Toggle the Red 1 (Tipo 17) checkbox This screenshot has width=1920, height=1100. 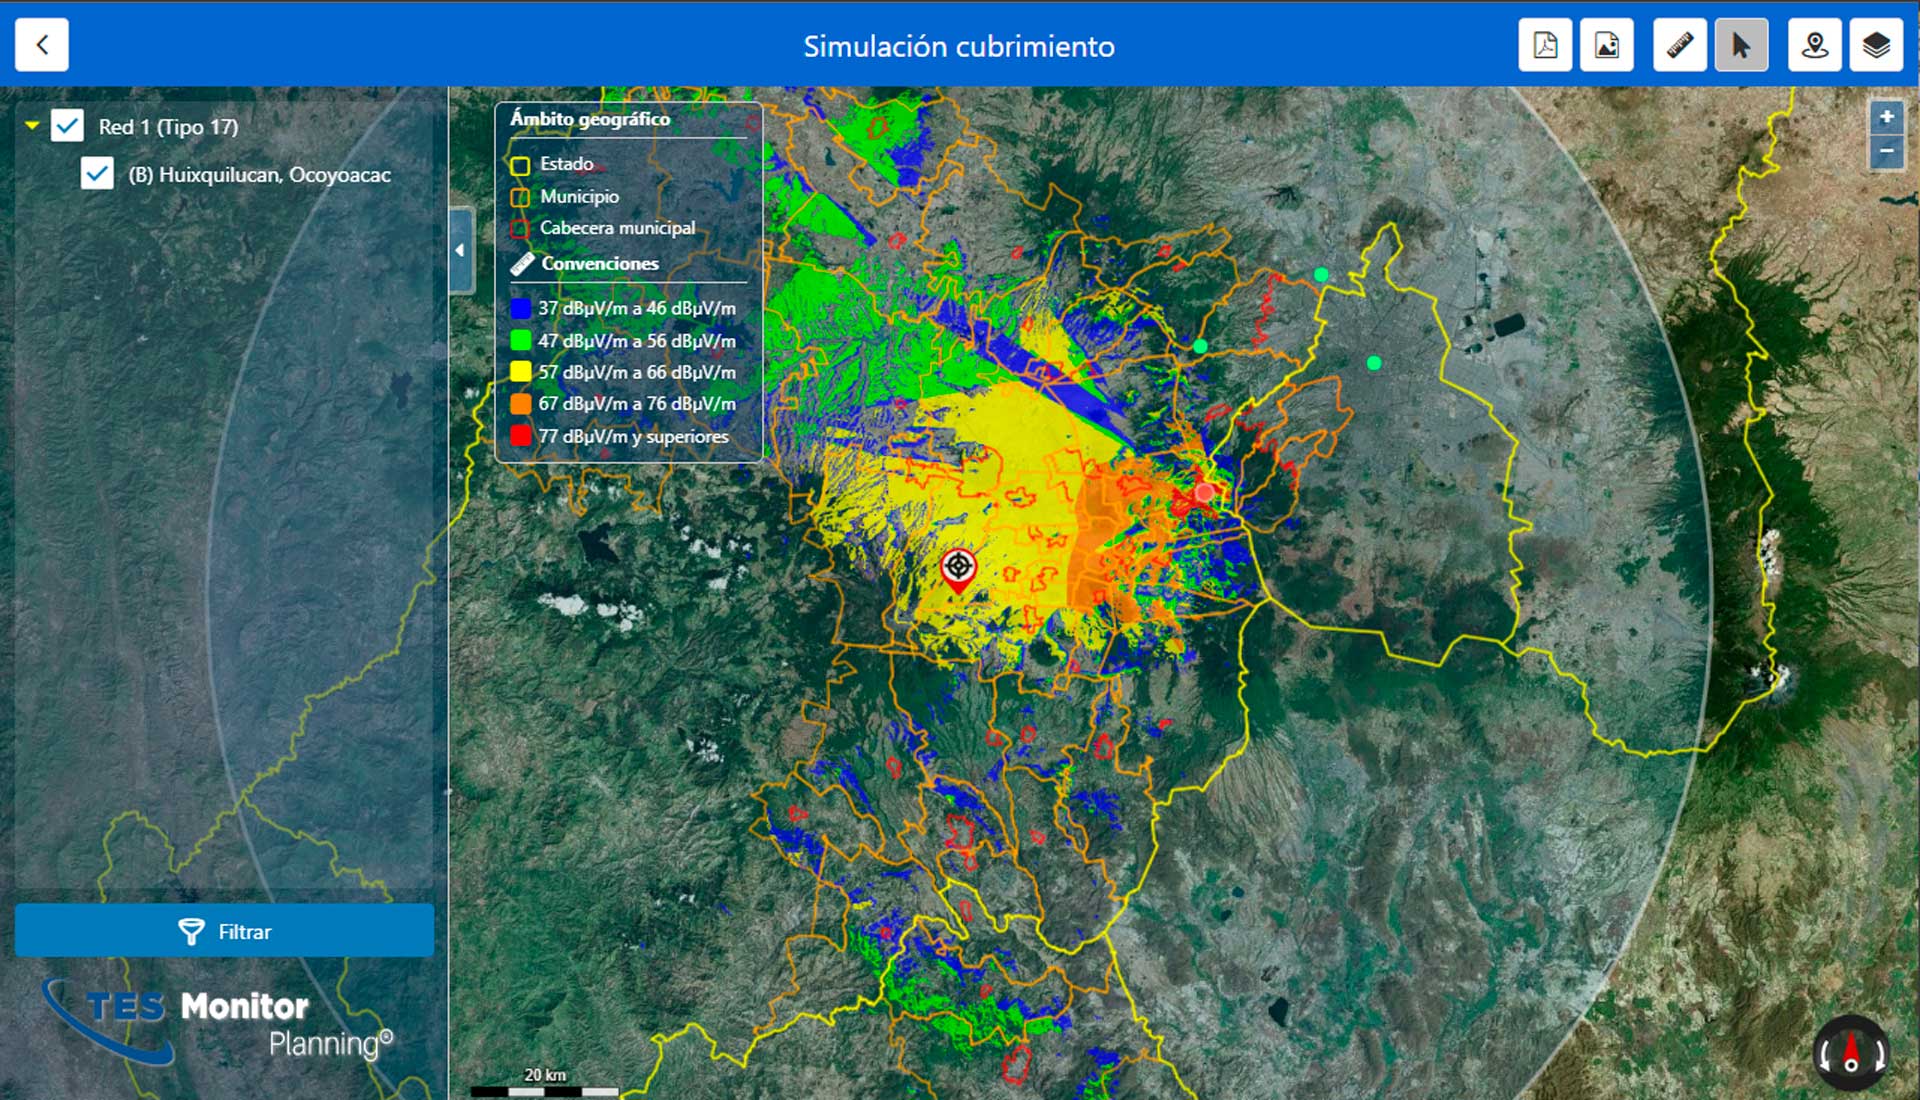(x=68, y=126)
